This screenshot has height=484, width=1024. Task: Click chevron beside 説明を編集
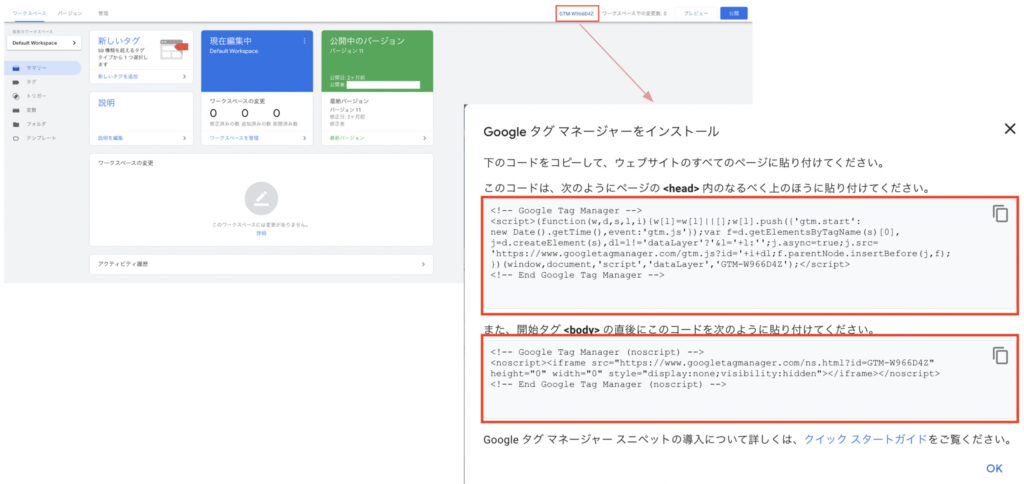tap(184, 138)
